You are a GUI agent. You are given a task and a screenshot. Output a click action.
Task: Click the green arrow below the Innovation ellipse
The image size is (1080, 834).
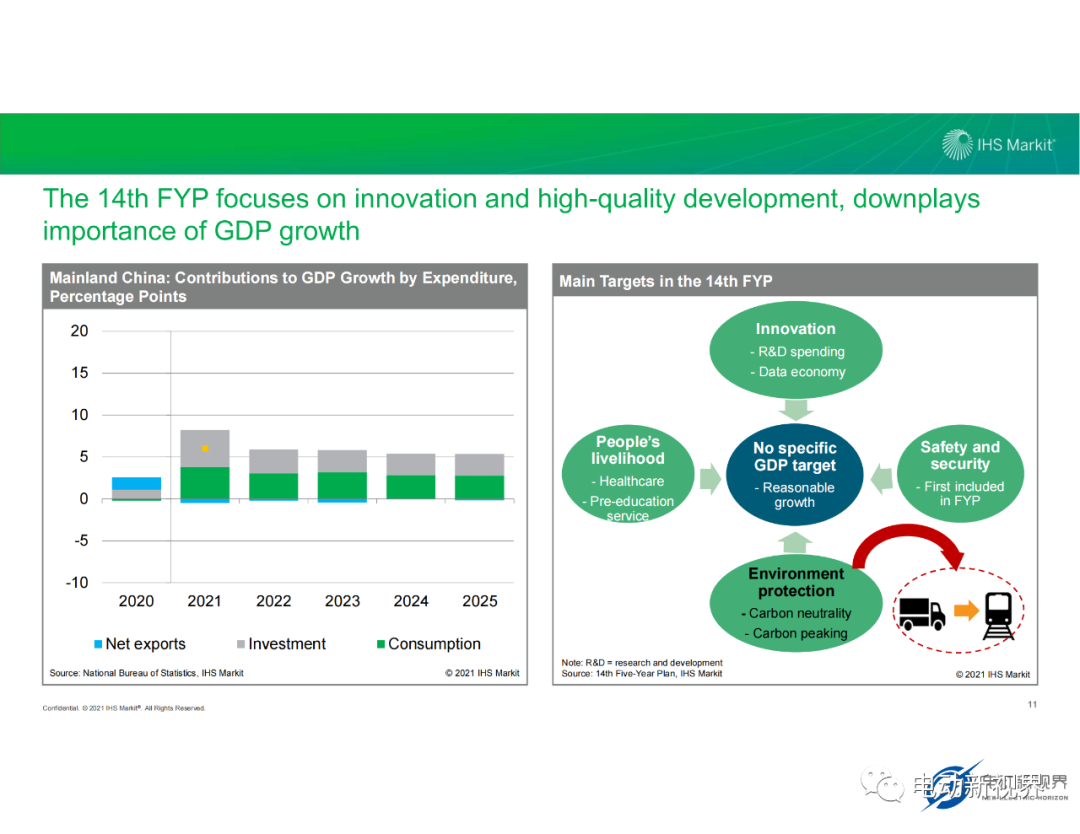click(x=796, y=410)
